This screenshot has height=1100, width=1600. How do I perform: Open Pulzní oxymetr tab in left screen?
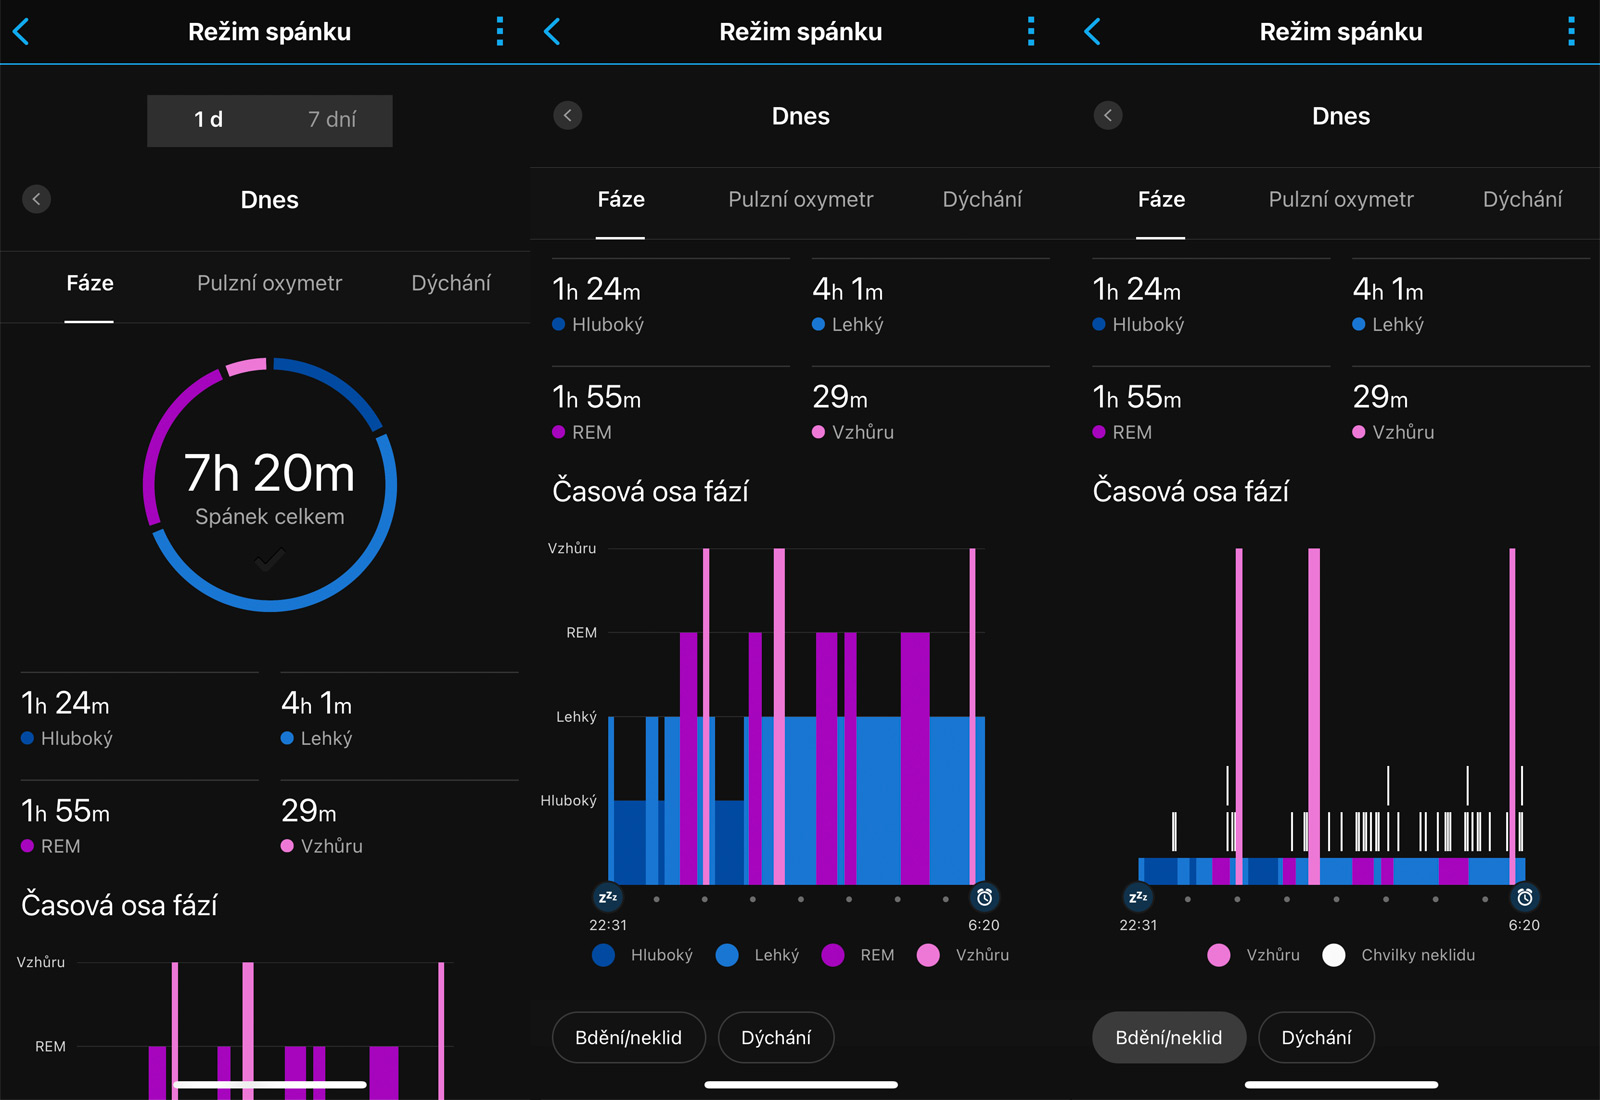[269, 283]
